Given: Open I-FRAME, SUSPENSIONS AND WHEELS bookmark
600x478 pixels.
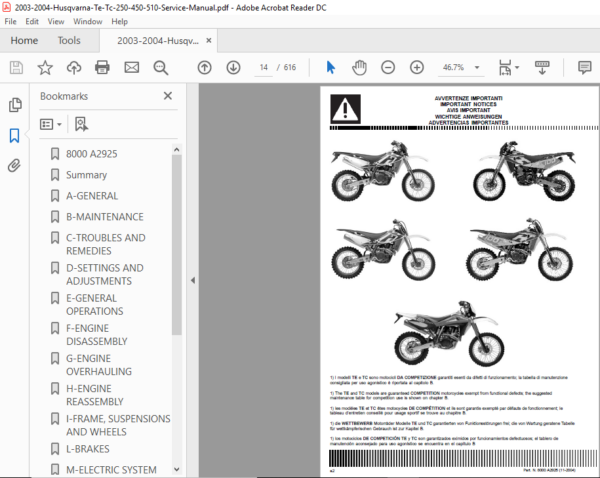Looking at the screenshot, I should (x=118, y=426).
